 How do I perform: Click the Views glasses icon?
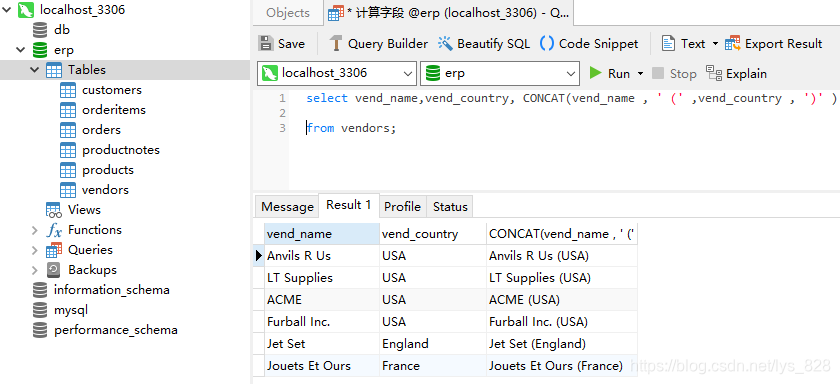pos(54,210)
